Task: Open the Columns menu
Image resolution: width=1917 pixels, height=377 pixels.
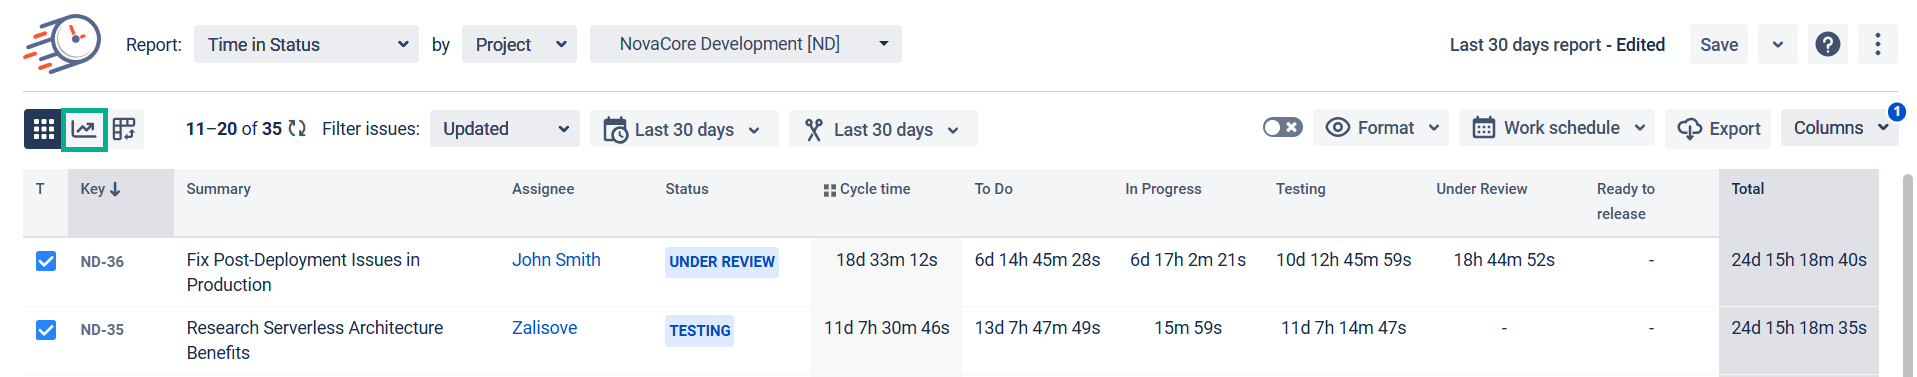Action: pos(1839,128)
